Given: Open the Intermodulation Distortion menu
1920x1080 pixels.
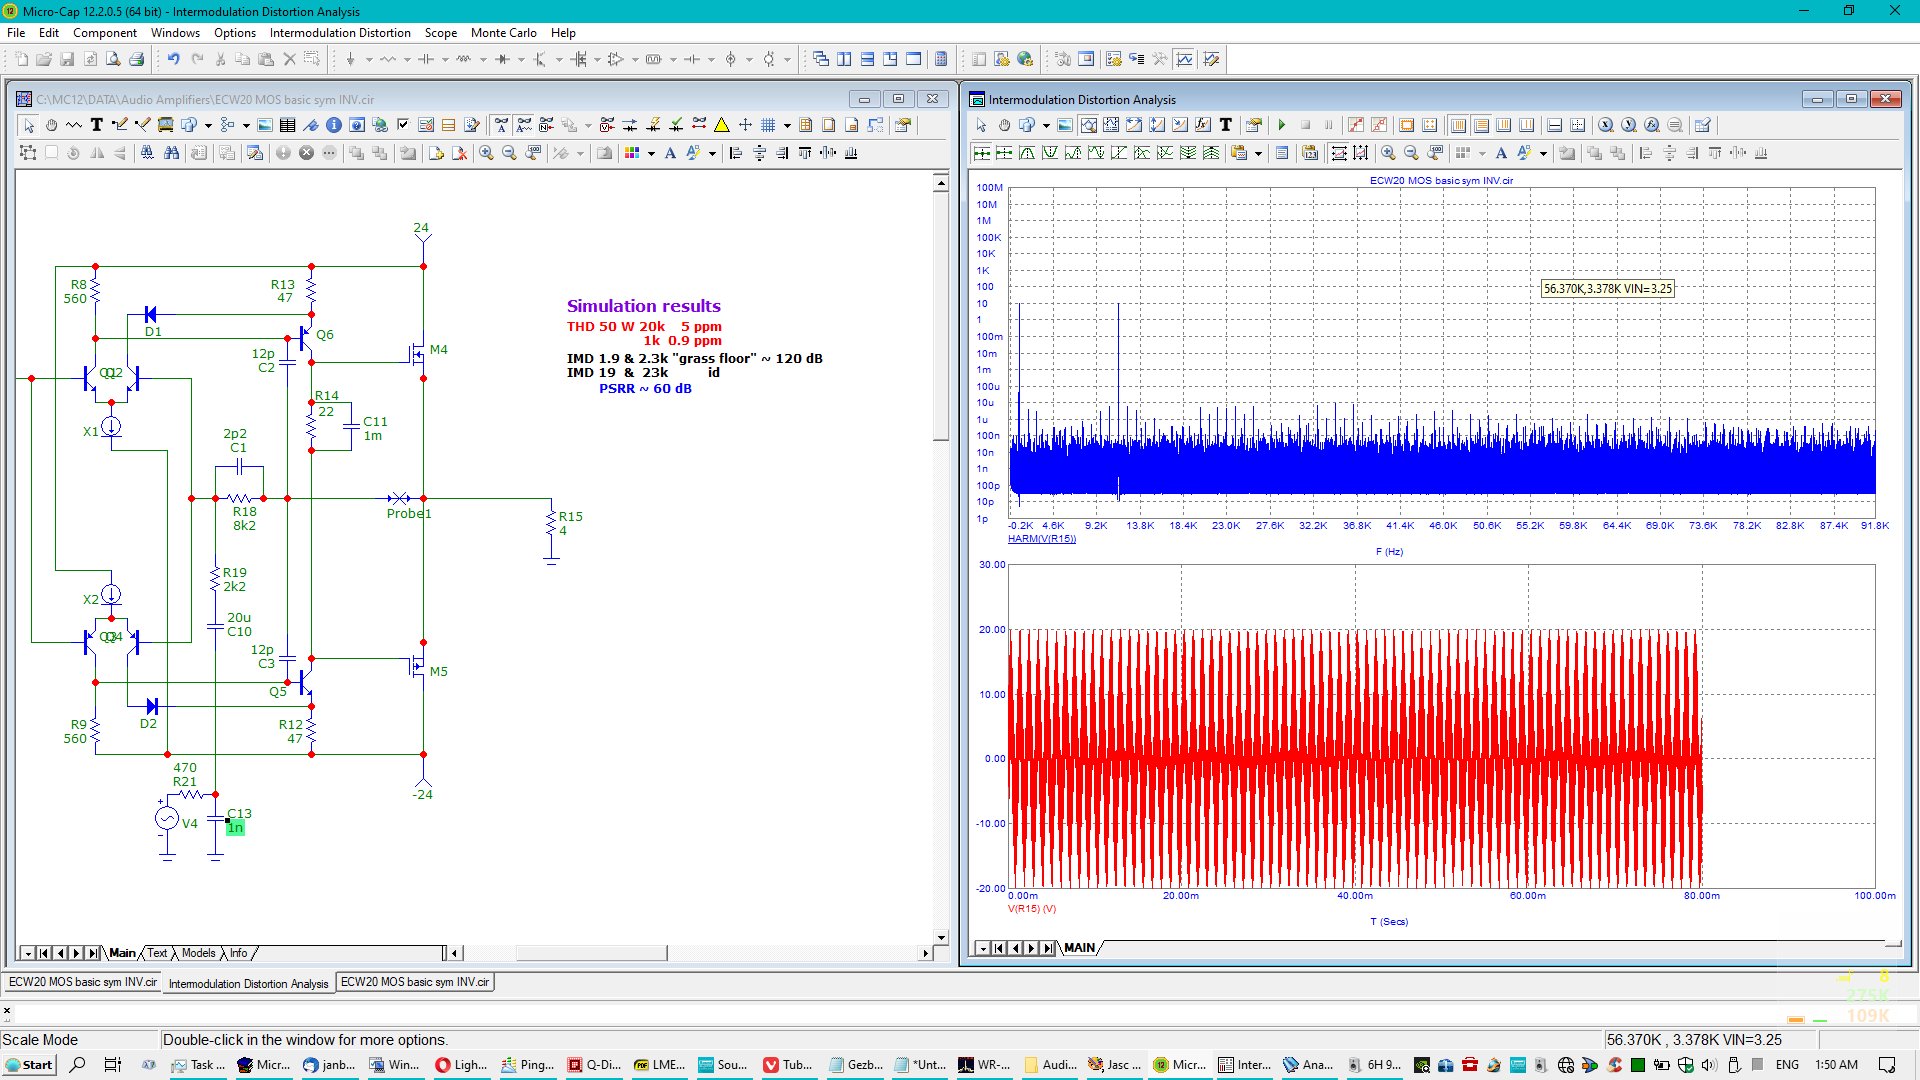Looking at the screenshot, I should [340, 32].
